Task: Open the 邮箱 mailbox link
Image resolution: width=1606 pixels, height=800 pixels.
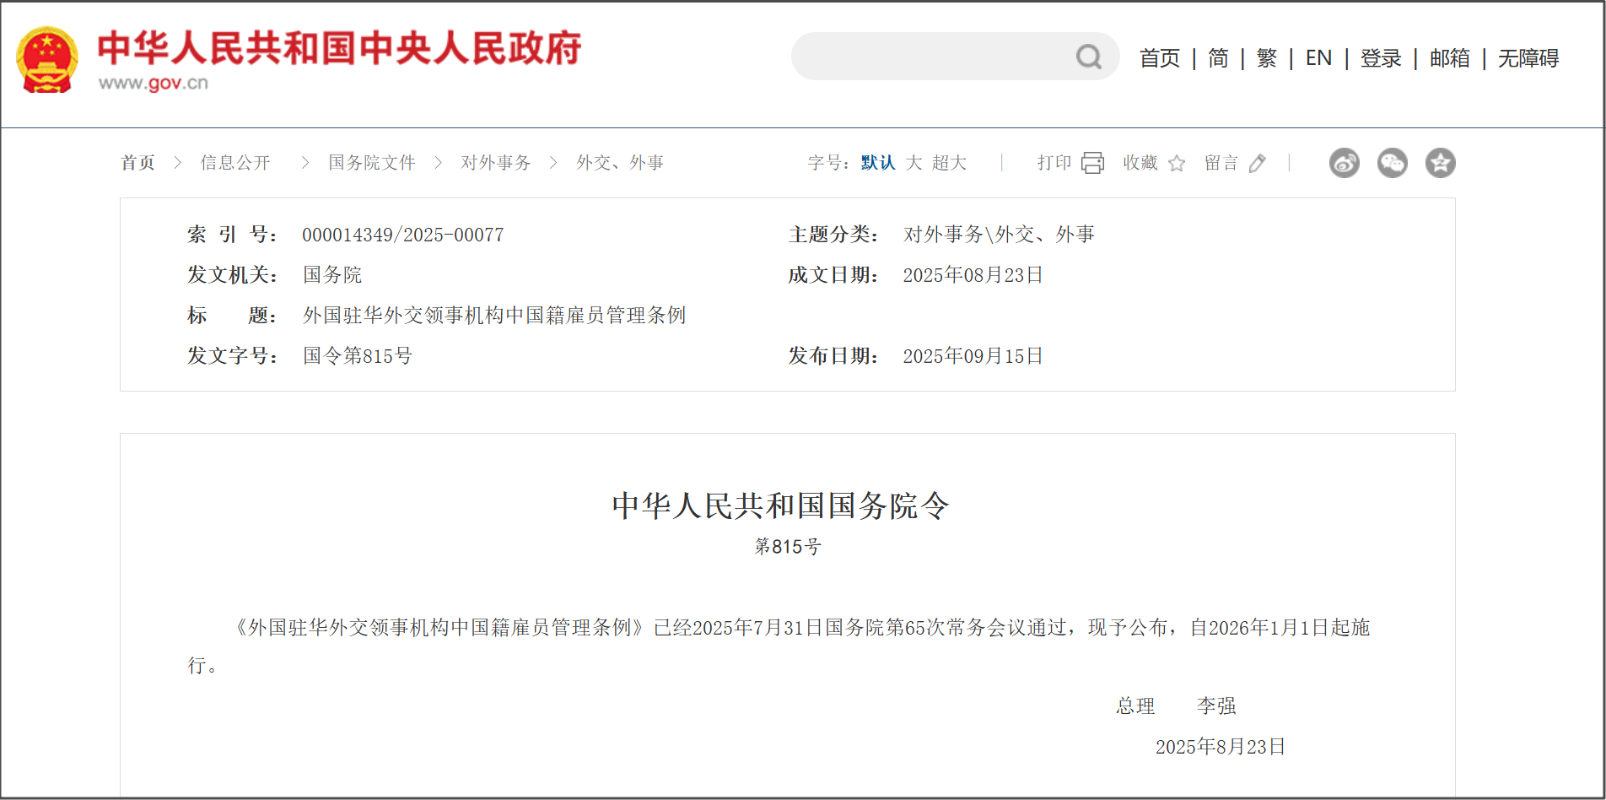Action: tap(1449, 58)
